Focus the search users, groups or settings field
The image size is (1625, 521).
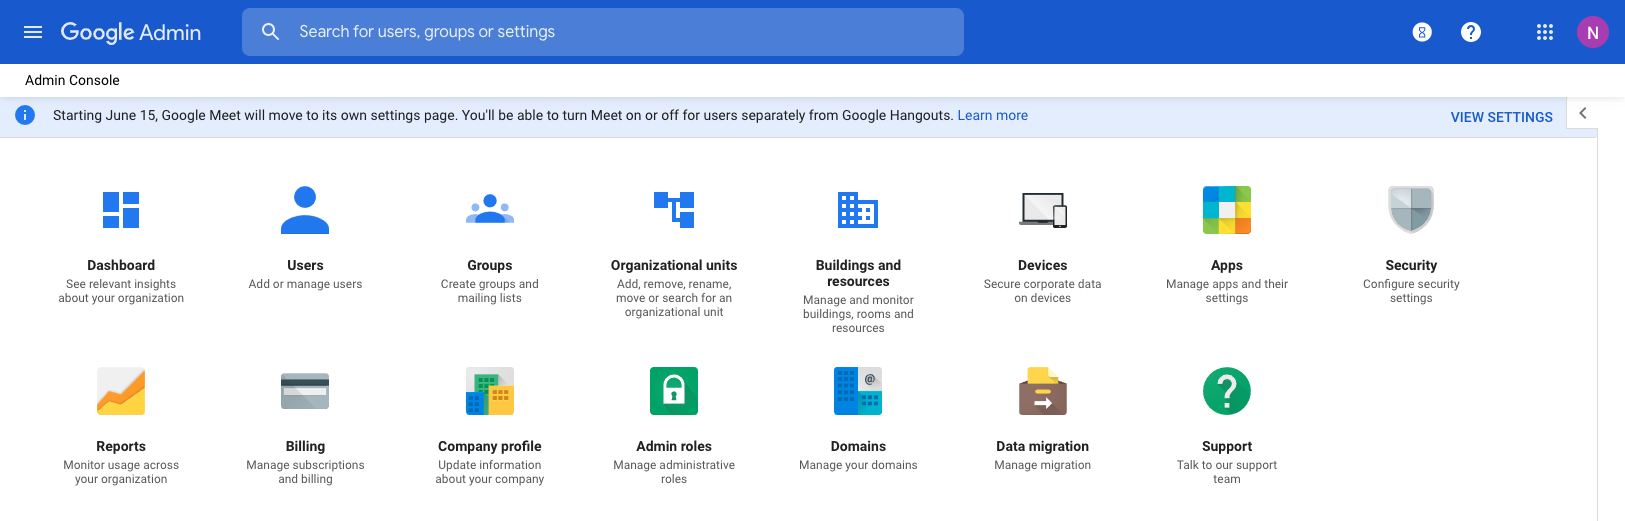click(x=603, y=32)
